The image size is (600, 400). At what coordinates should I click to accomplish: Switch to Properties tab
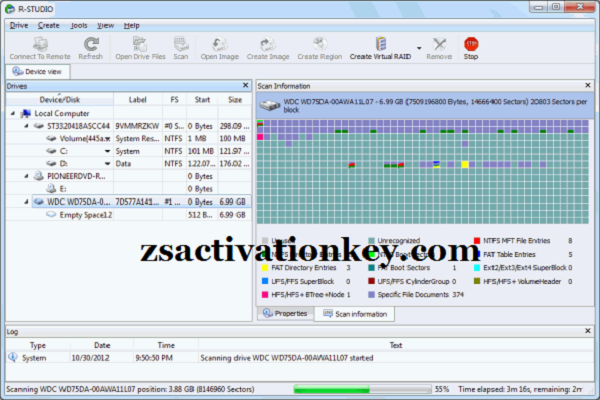285,313
